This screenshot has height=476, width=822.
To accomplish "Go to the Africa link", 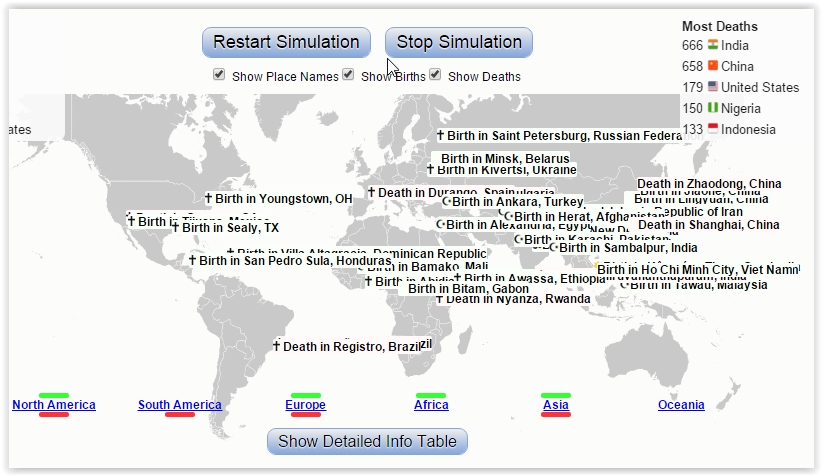I will pos(431,405).
